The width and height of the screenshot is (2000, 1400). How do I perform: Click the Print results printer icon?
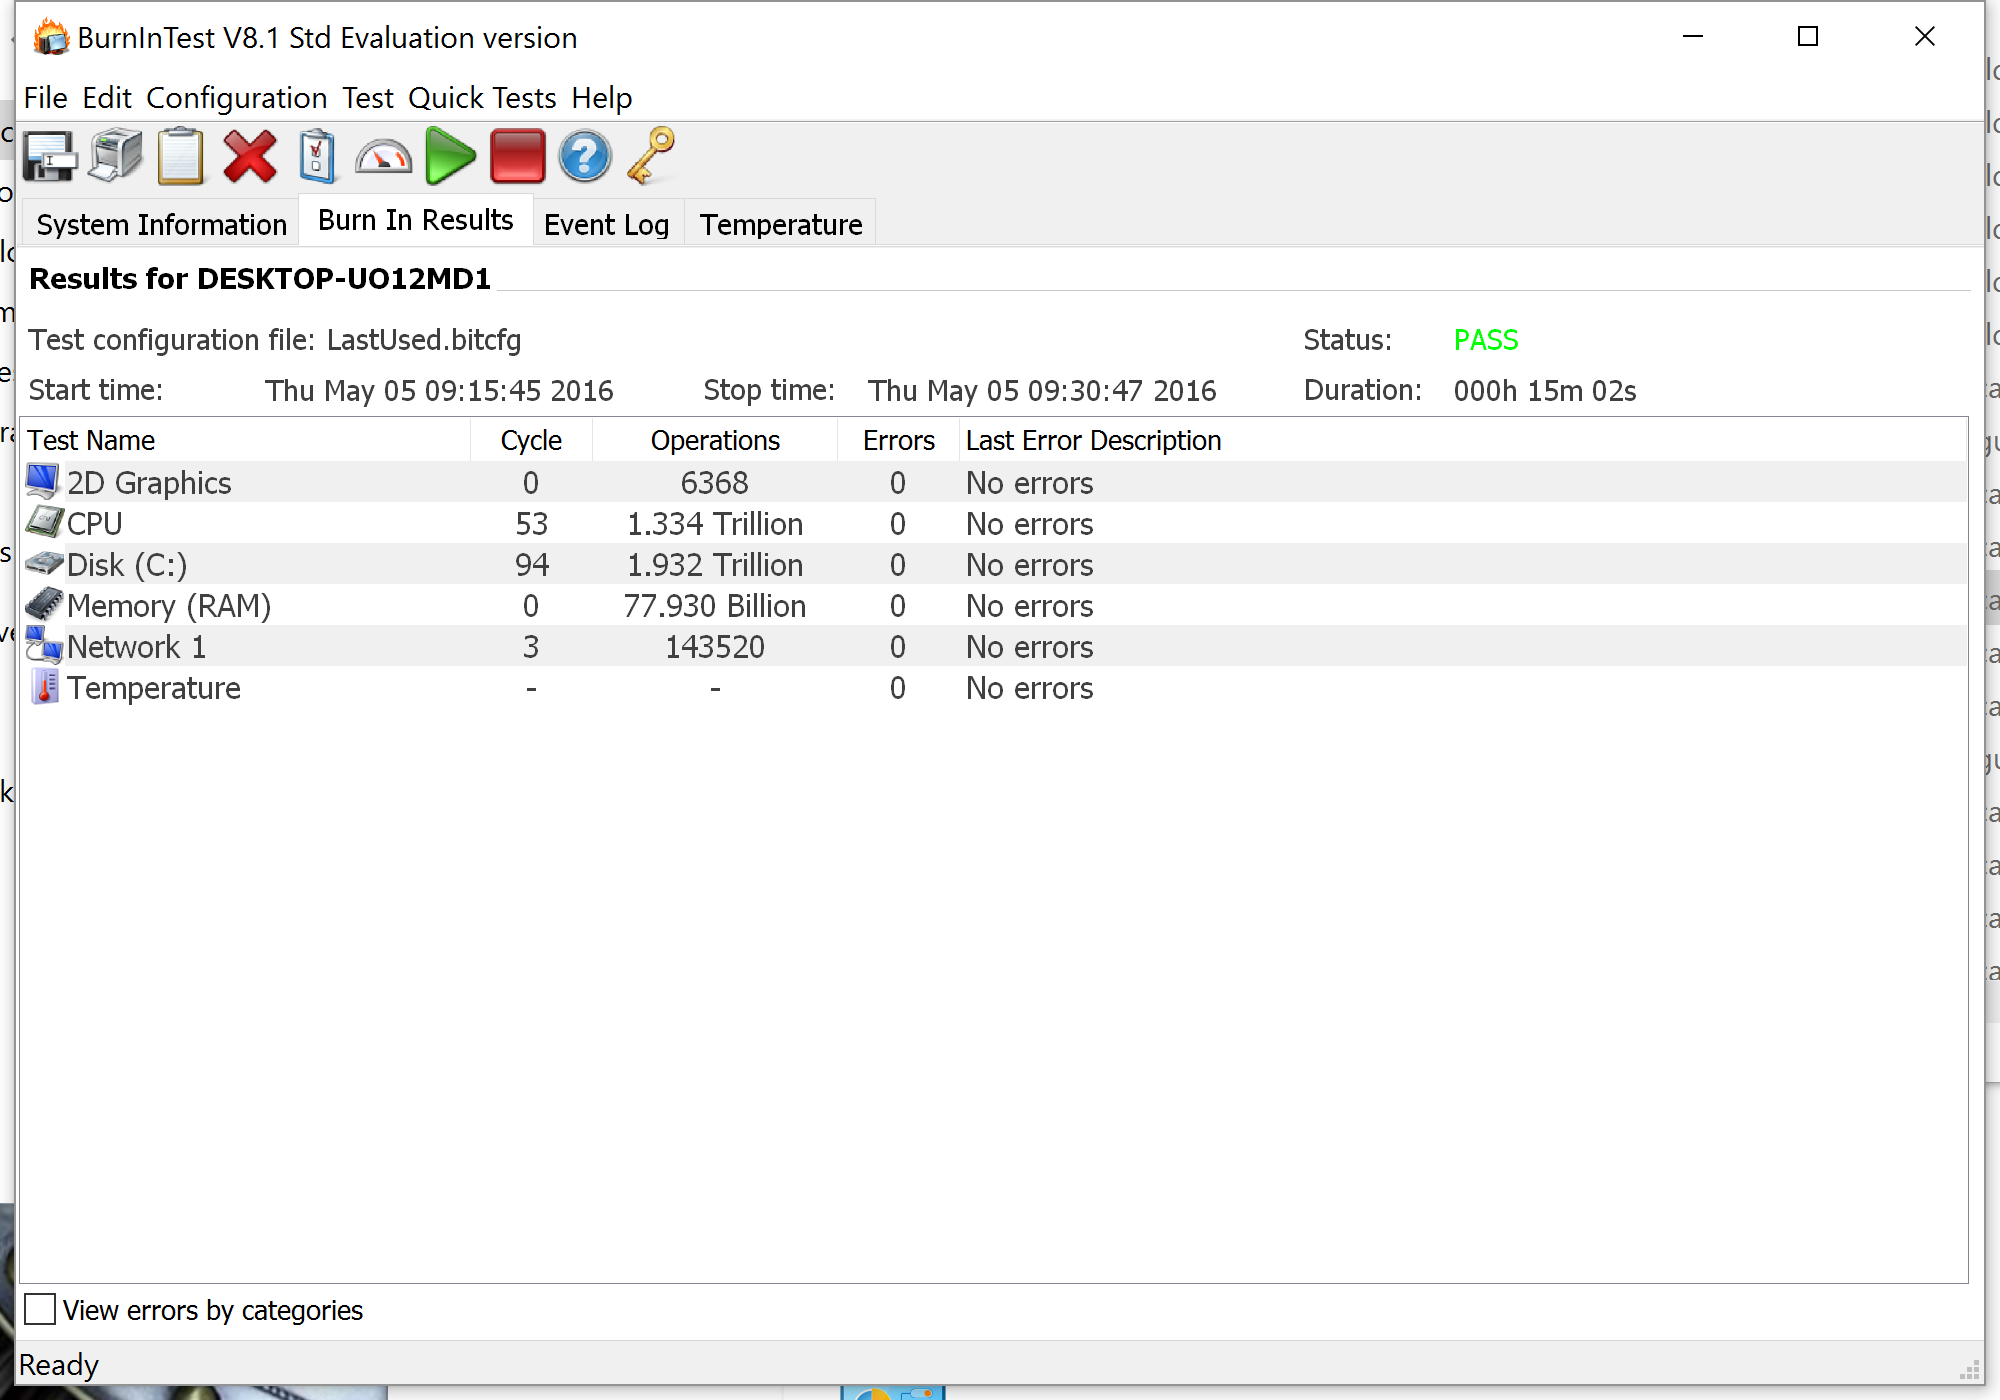point(116,157)
